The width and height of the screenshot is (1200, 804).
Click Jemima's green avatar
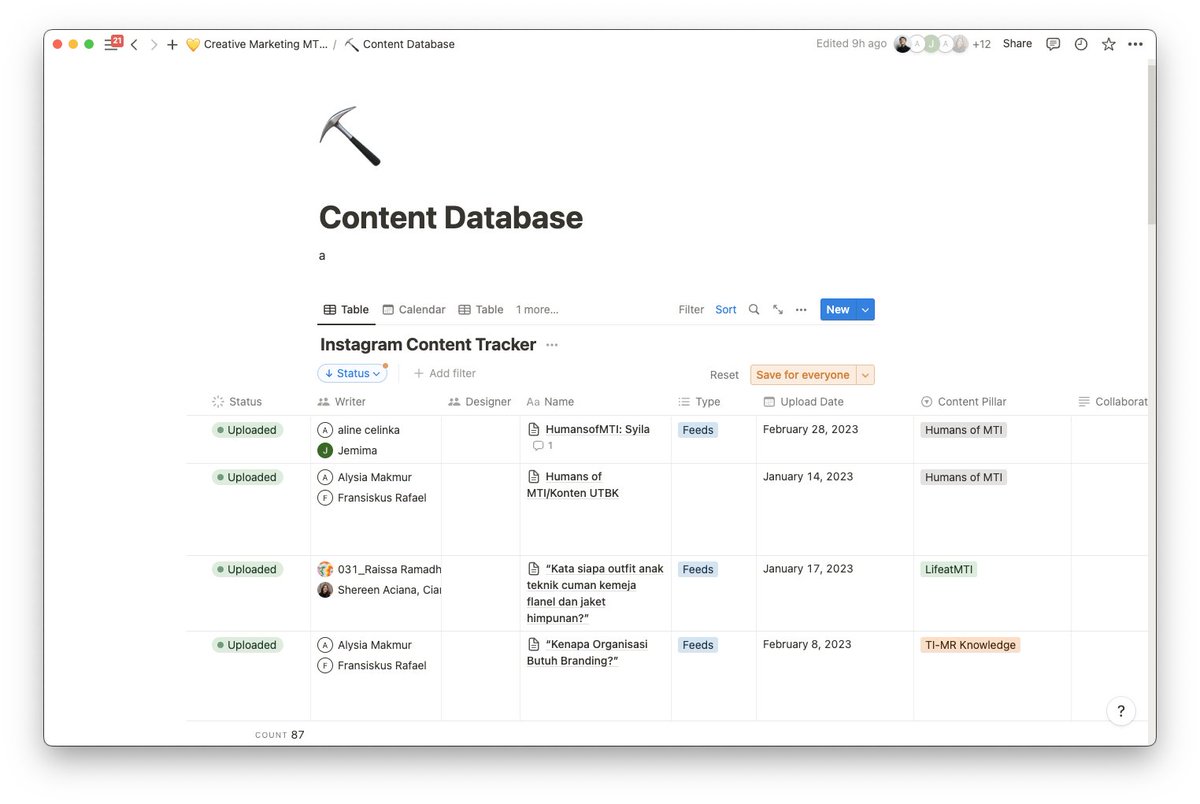(325, 451)
